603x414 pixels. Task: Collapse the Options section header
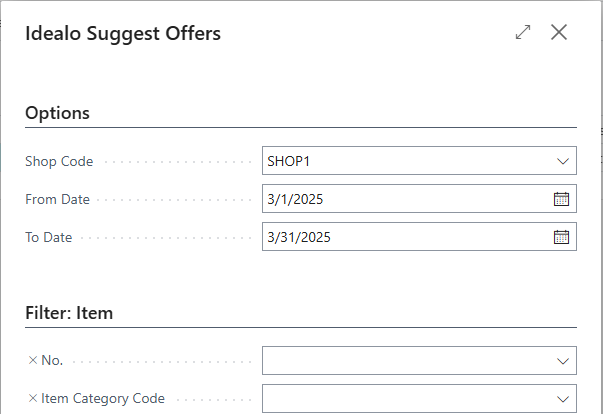click(58, 113)
